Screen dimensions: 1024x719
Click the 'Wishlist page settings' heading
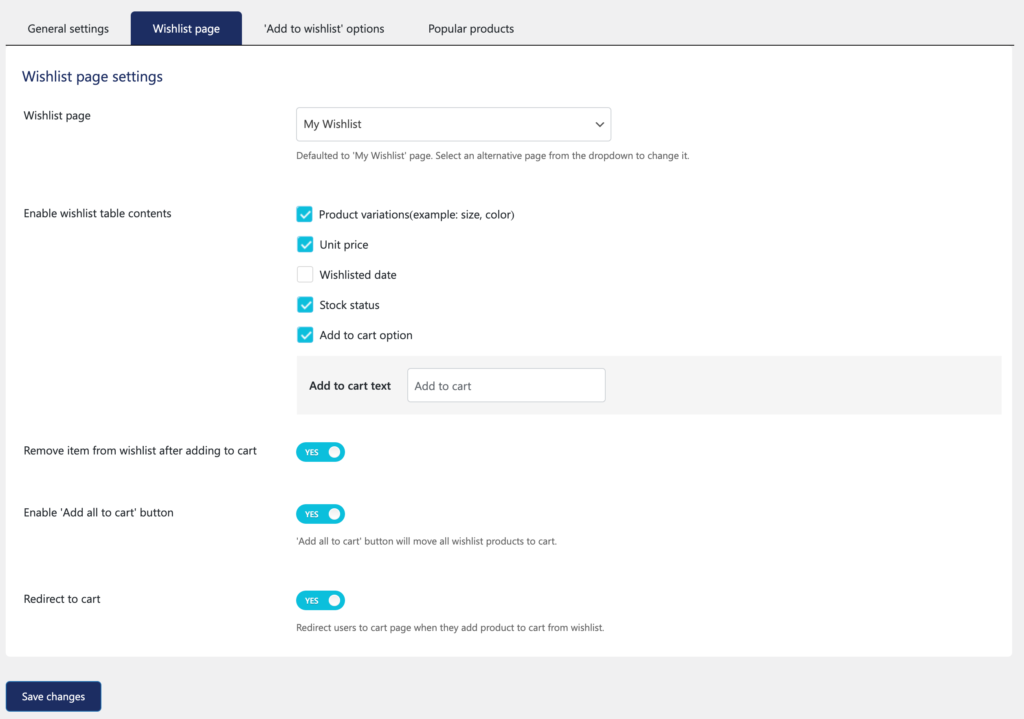pyautogui.click(x=92, y=76)
